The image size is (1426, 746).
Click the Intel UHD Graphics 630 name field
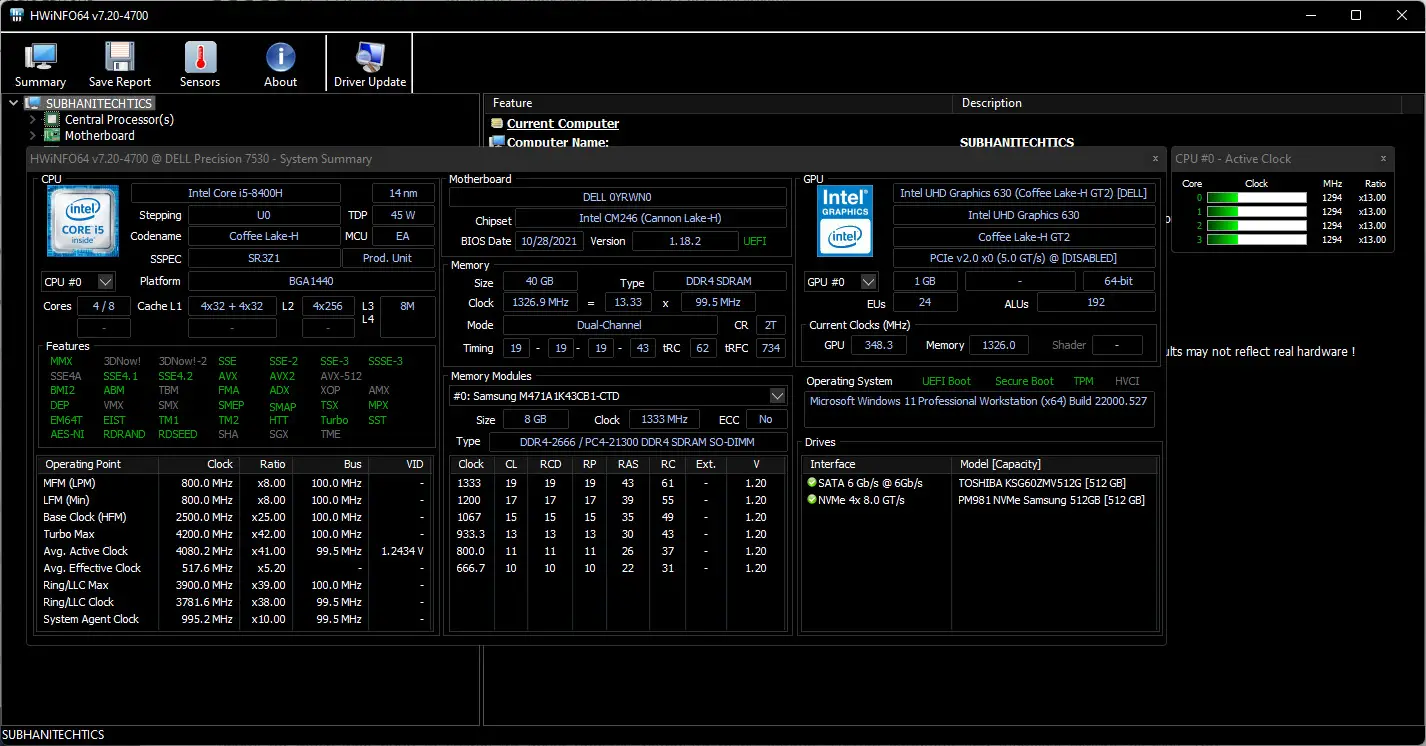pos(1024,215)
